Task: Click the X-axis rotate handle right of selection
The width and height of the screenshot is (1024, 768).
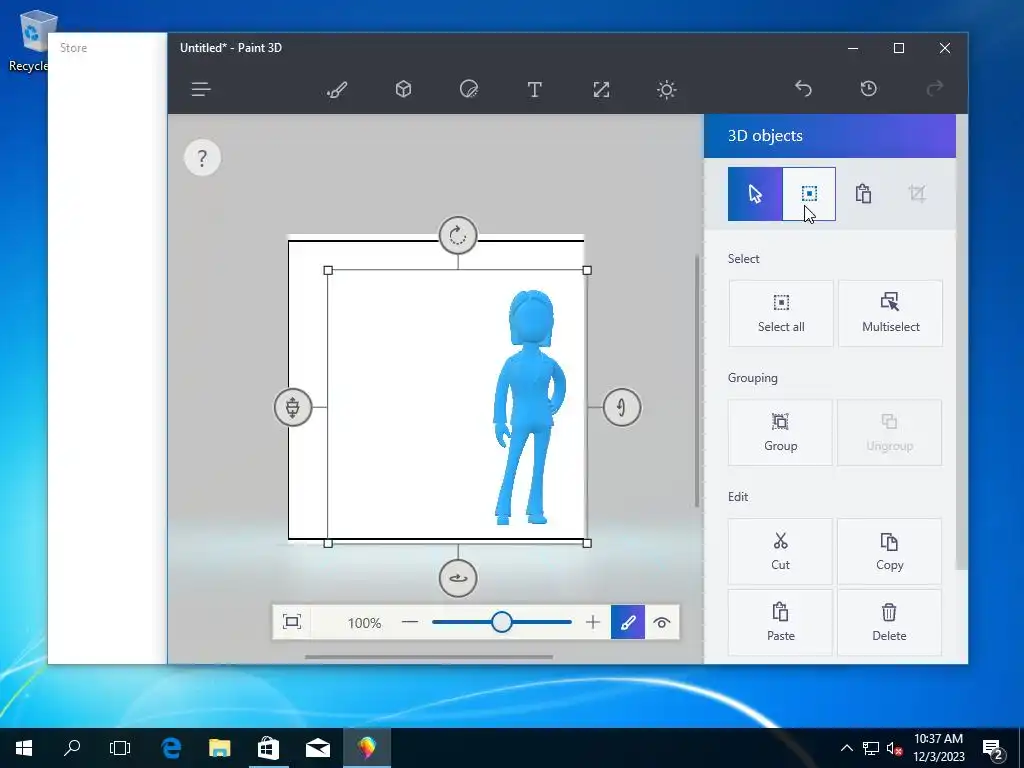Action: [621, 407]
